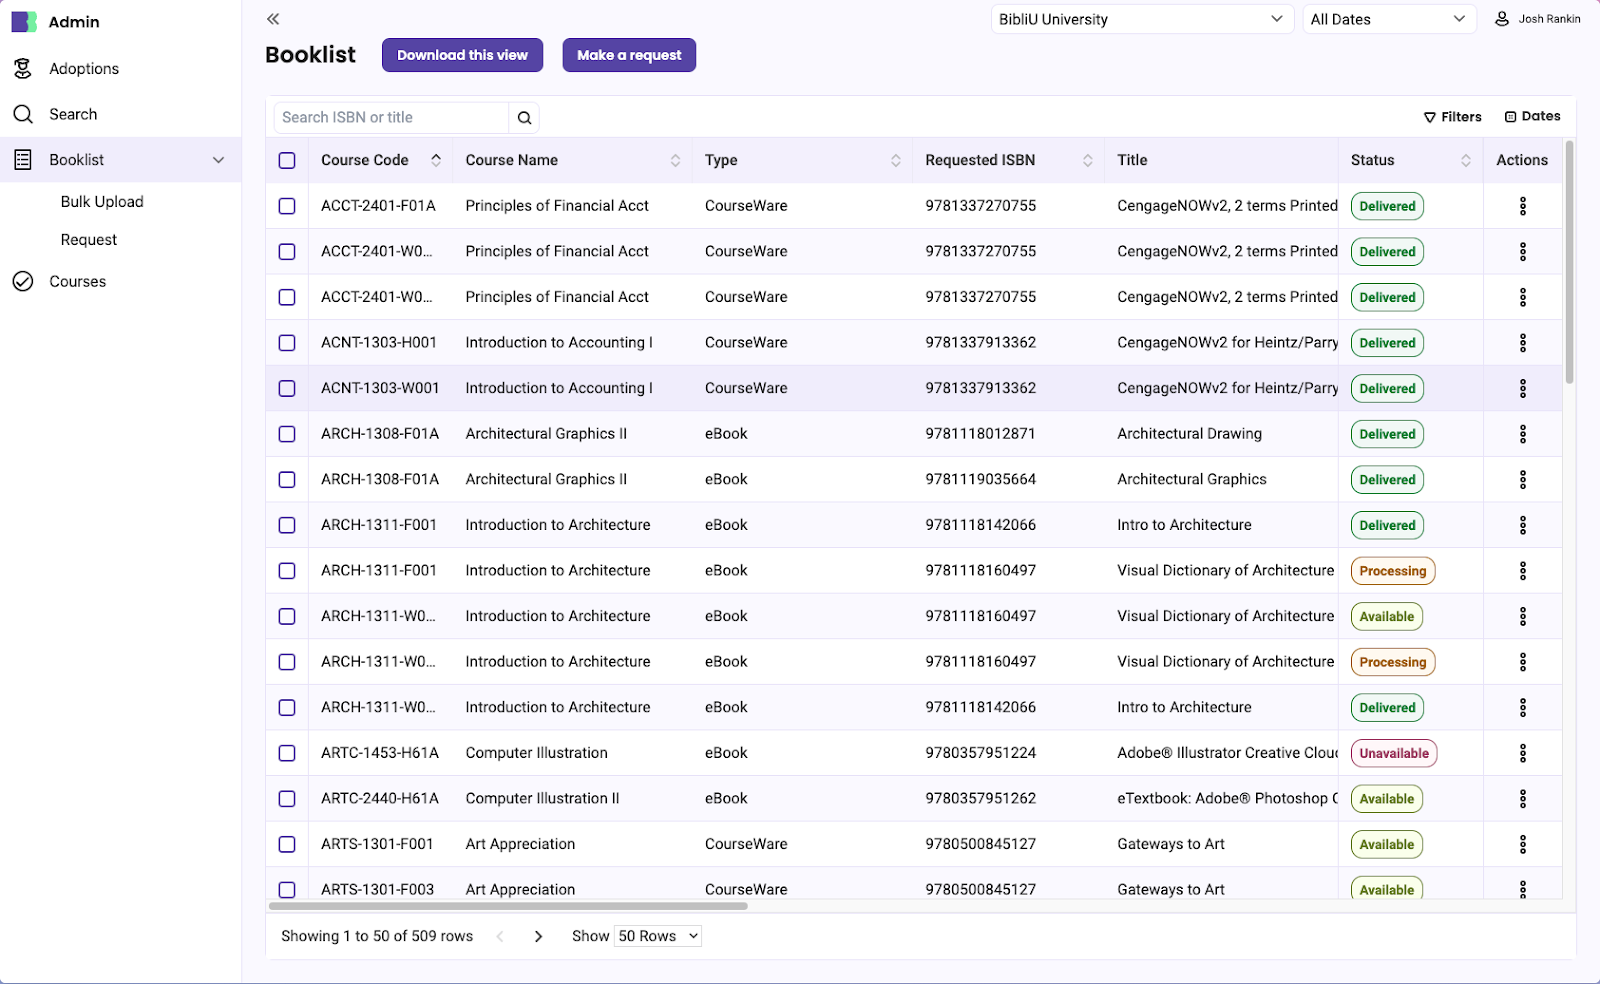Open the BibliU University dropdown

point(1139,19)
